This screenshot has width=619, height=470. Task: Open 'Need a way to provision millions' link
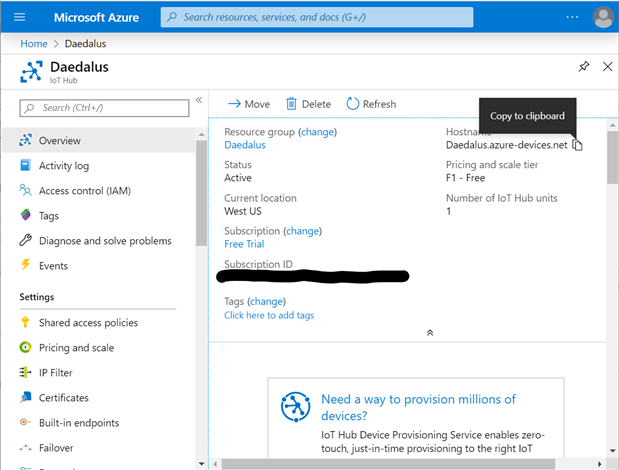[x=418, y=407]
